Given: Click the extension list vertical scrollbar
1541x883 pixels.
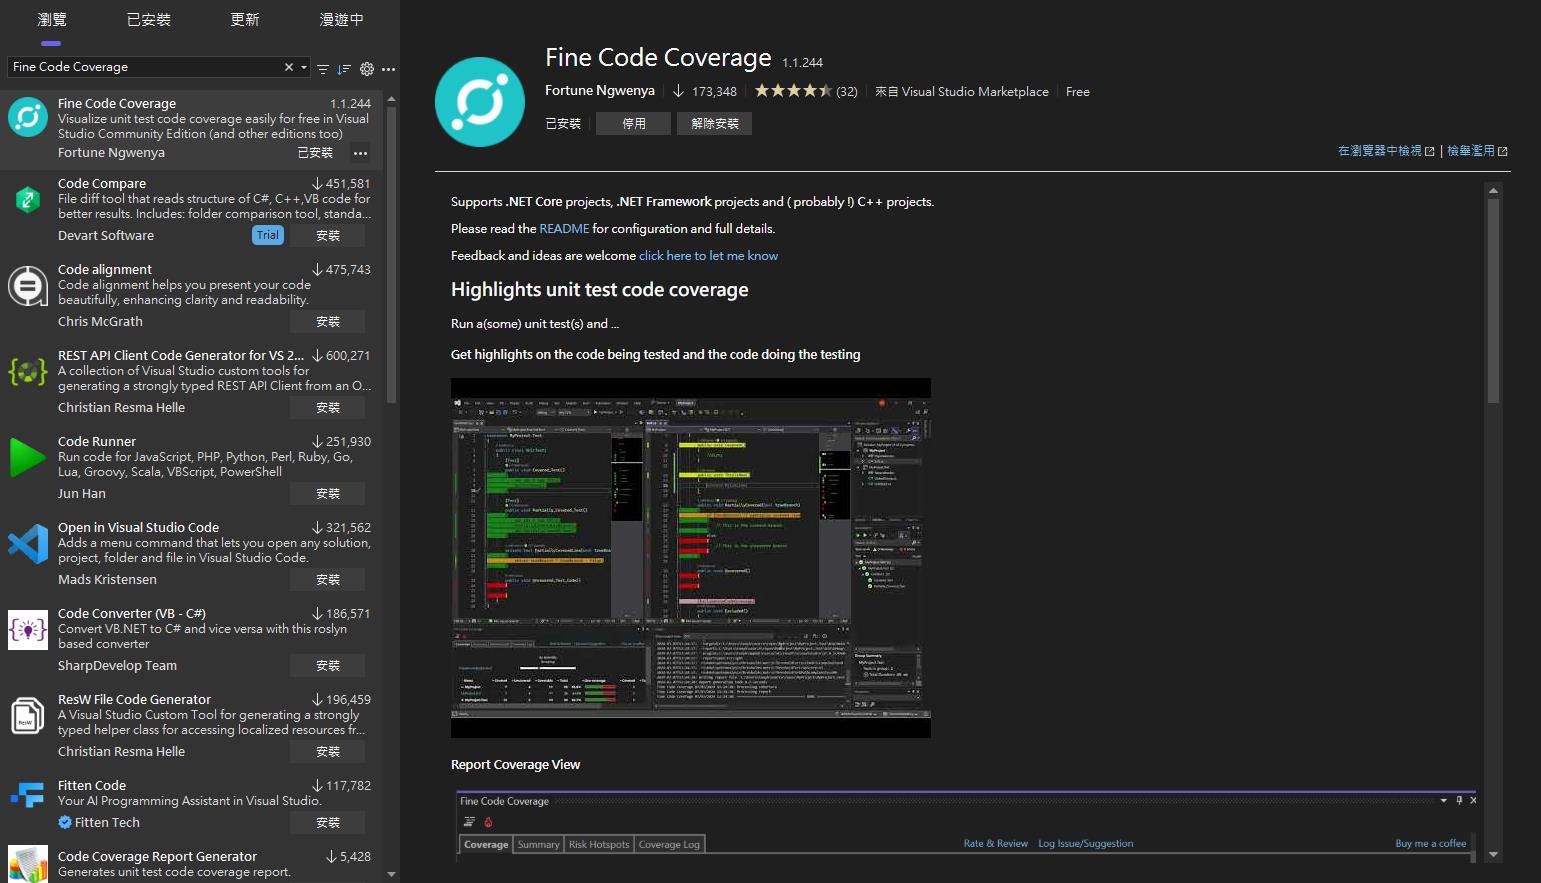Looking at the screenshot, I should pos(391,250).
